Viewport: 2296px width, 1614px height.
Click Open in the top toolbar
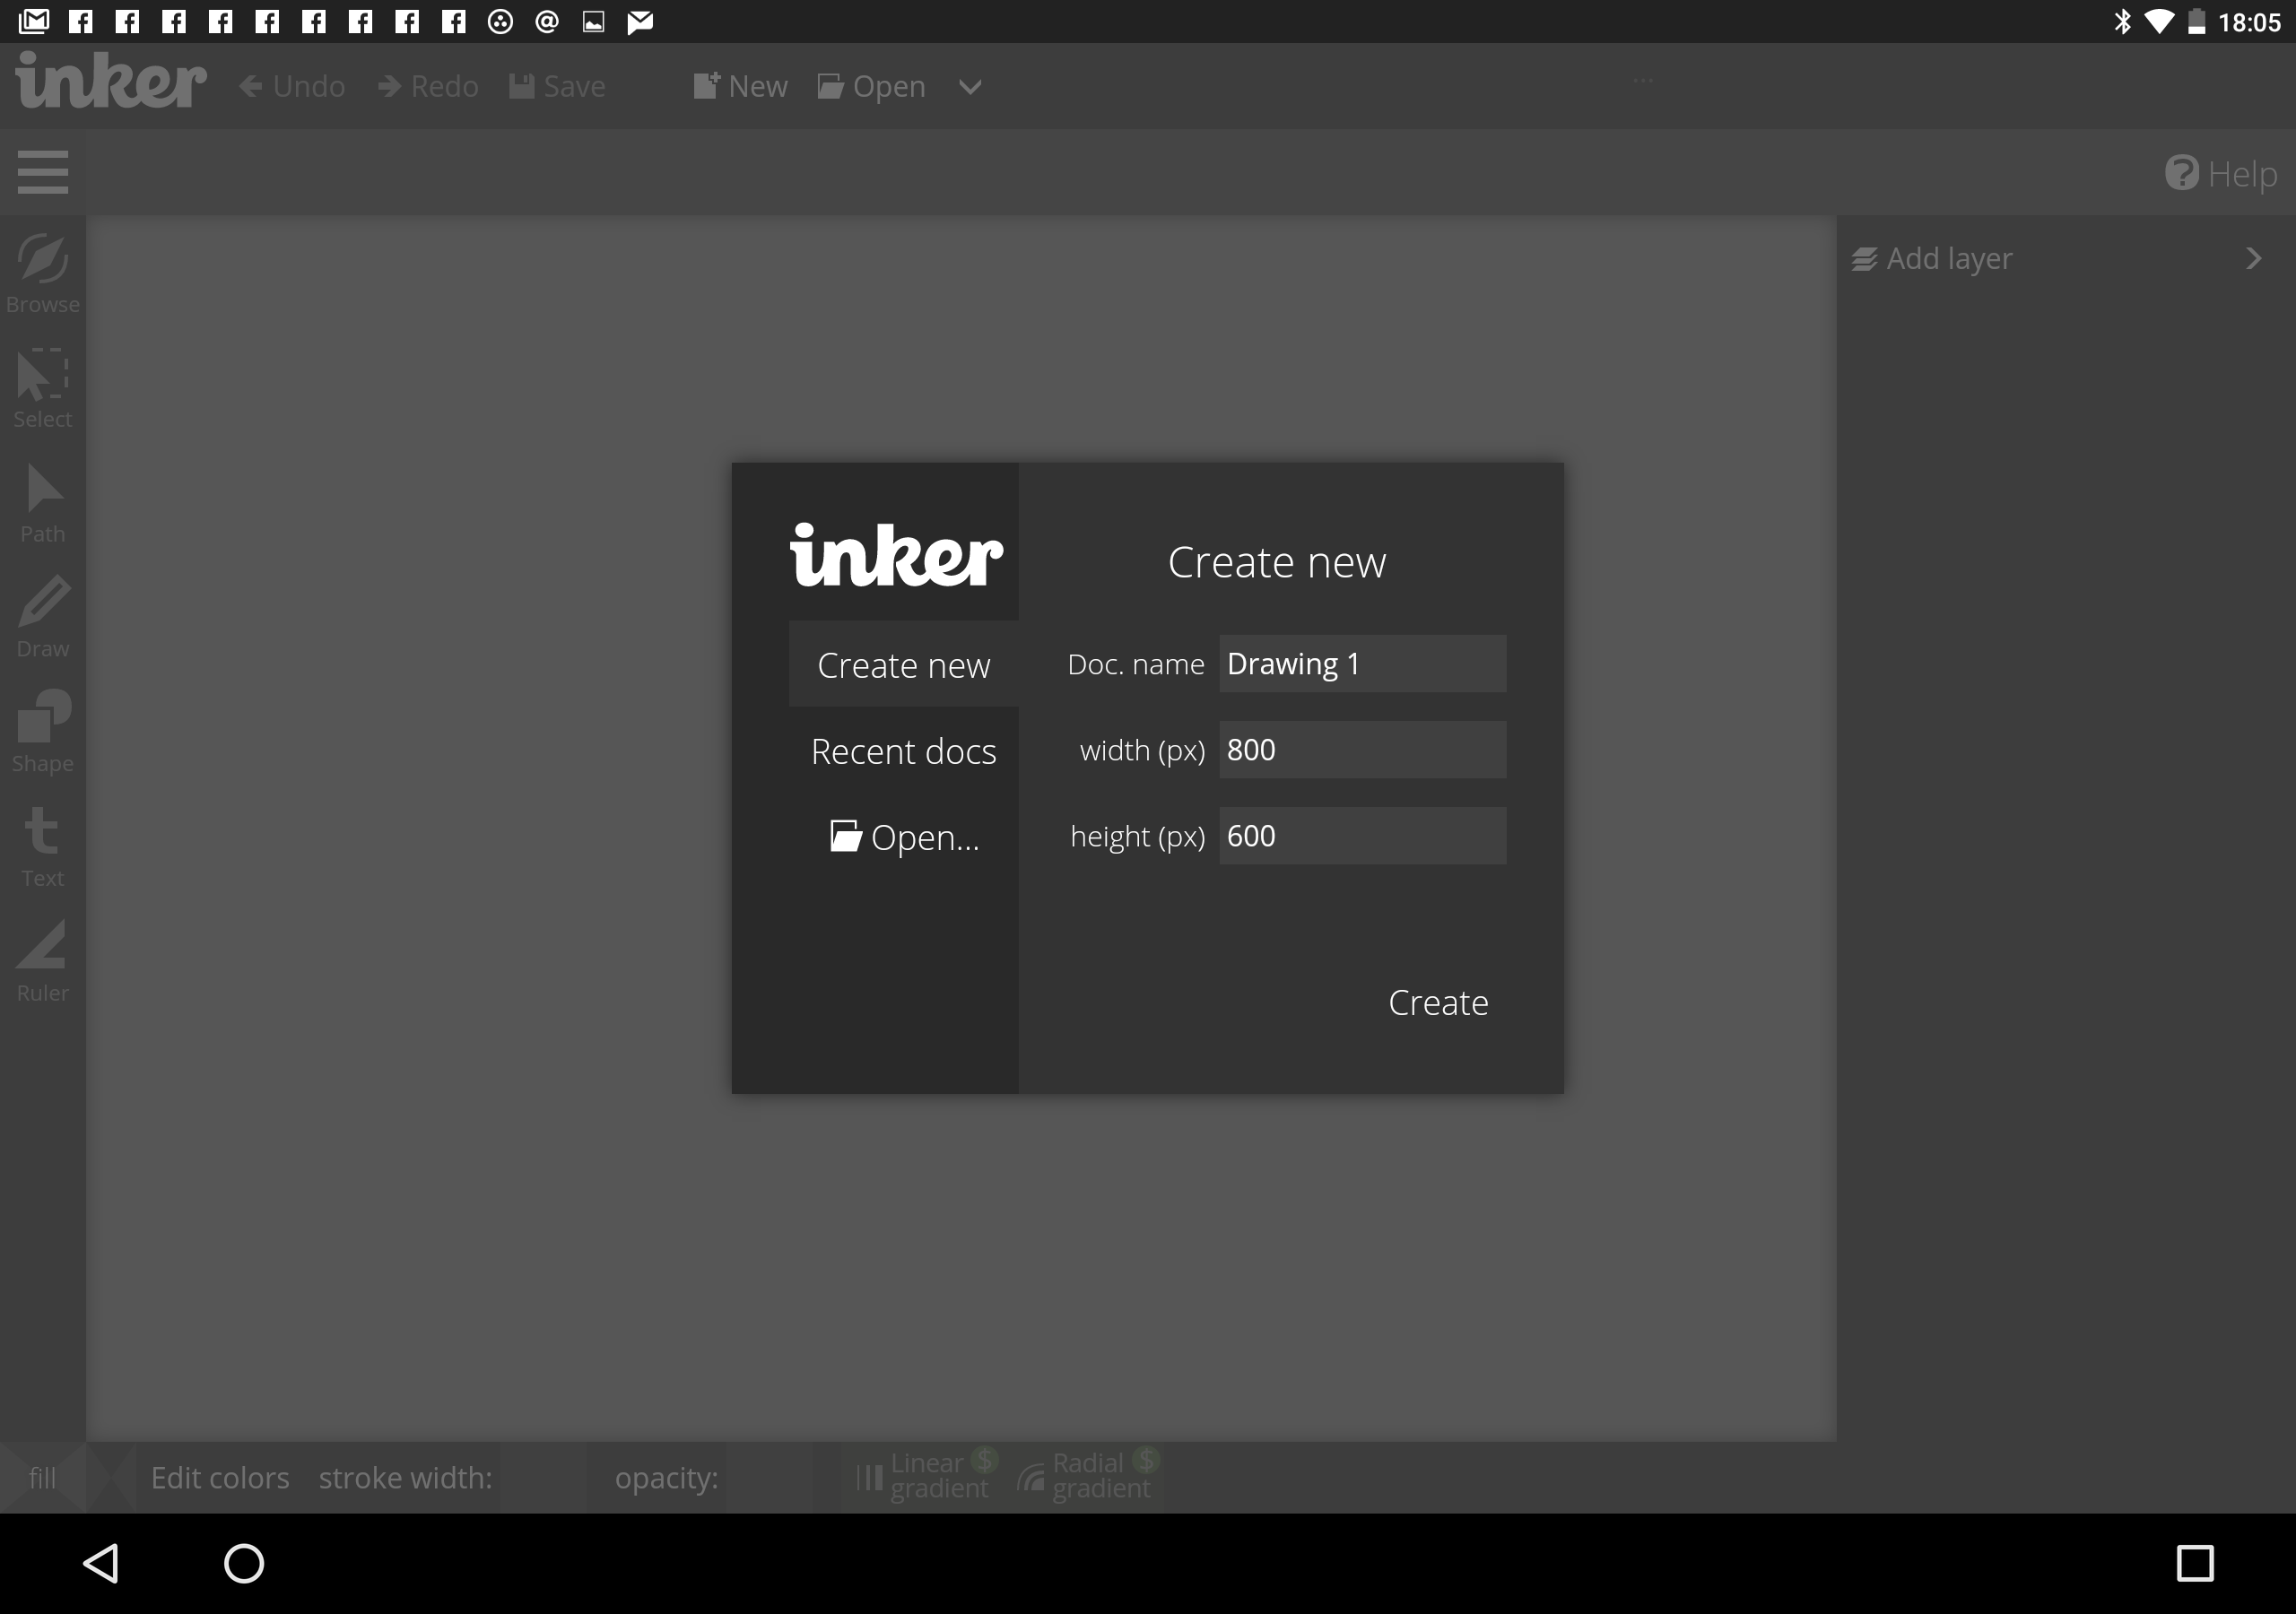(872, 87)
